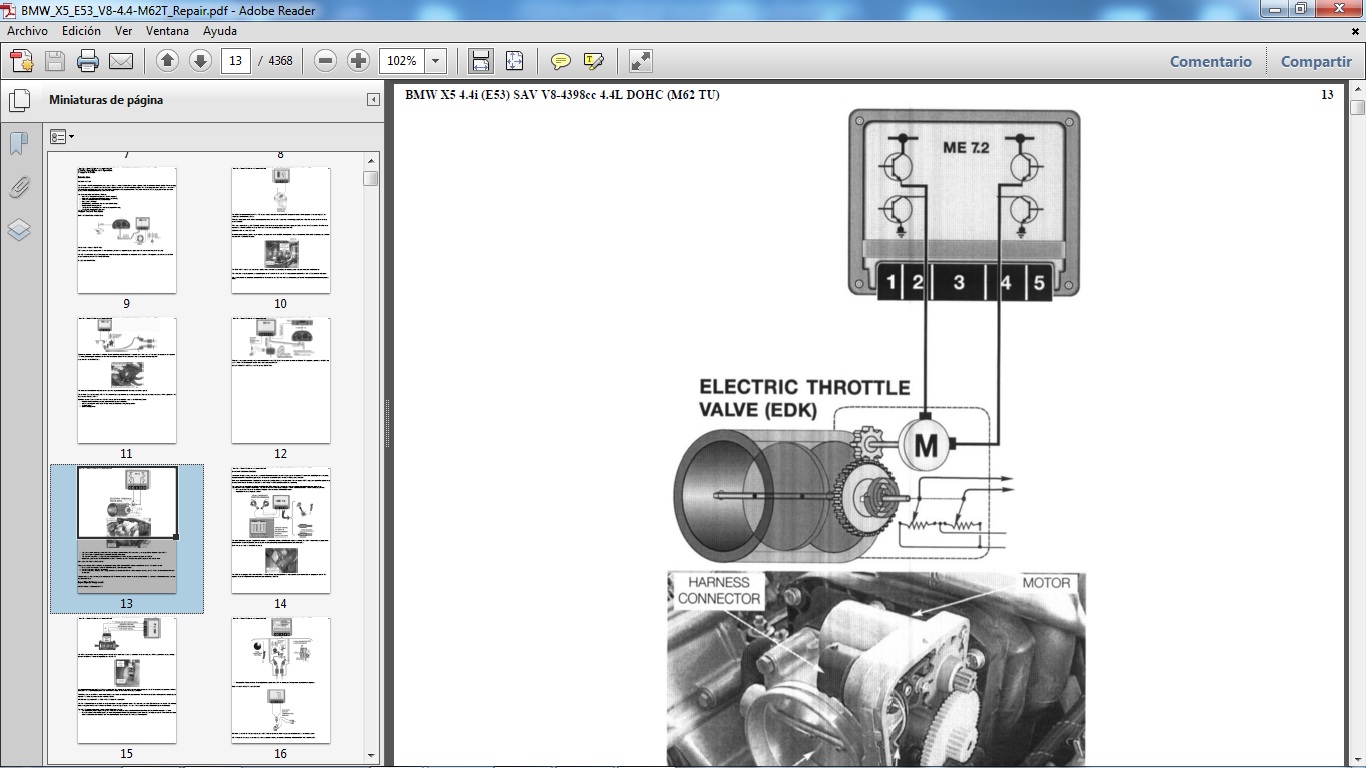Add a sticky note comment
The image size is (1366, 768).
click(561, 61)
